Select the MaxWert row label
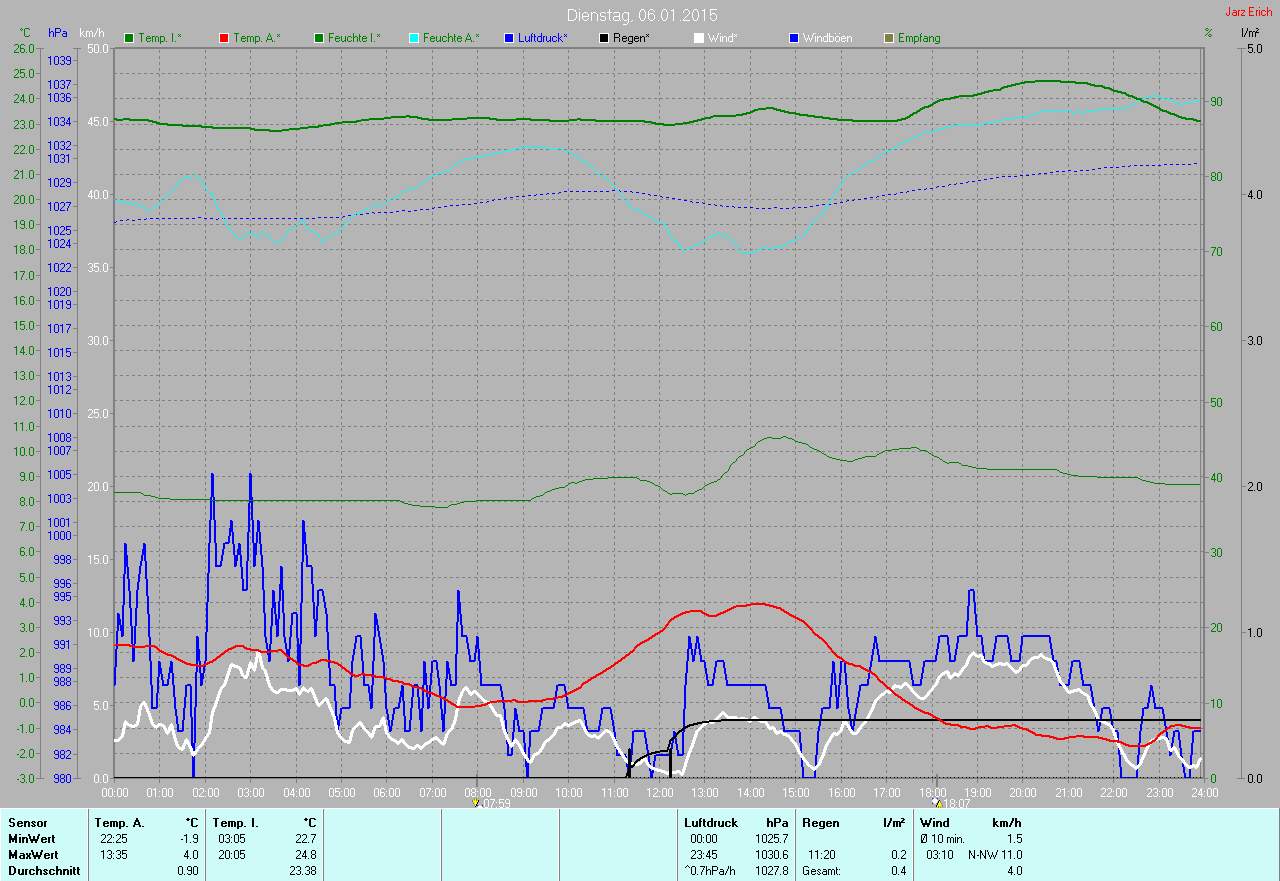Image resolution: width=1280 pixels, height=881 pixels. (x=32, y=855)
